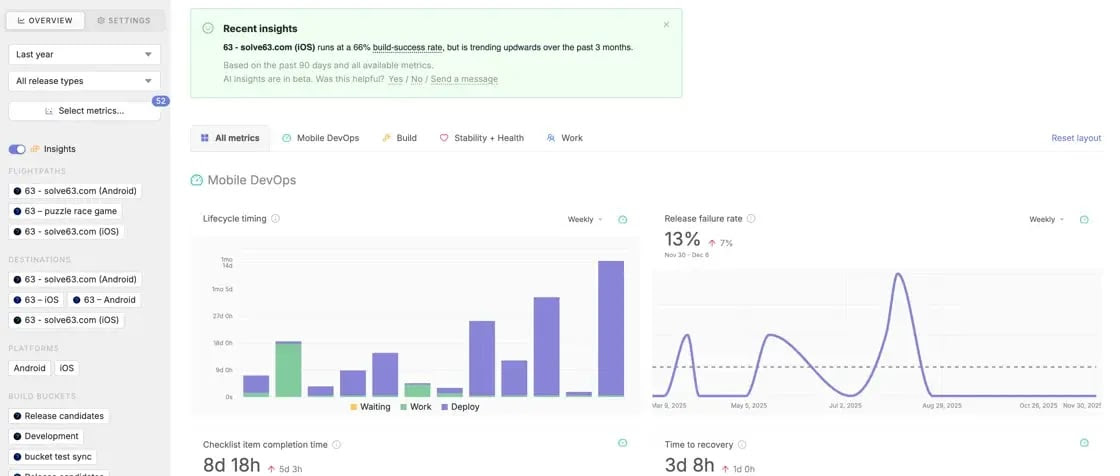
Task: Click No for insight helpfulness
Action: [x=417, y=79]
